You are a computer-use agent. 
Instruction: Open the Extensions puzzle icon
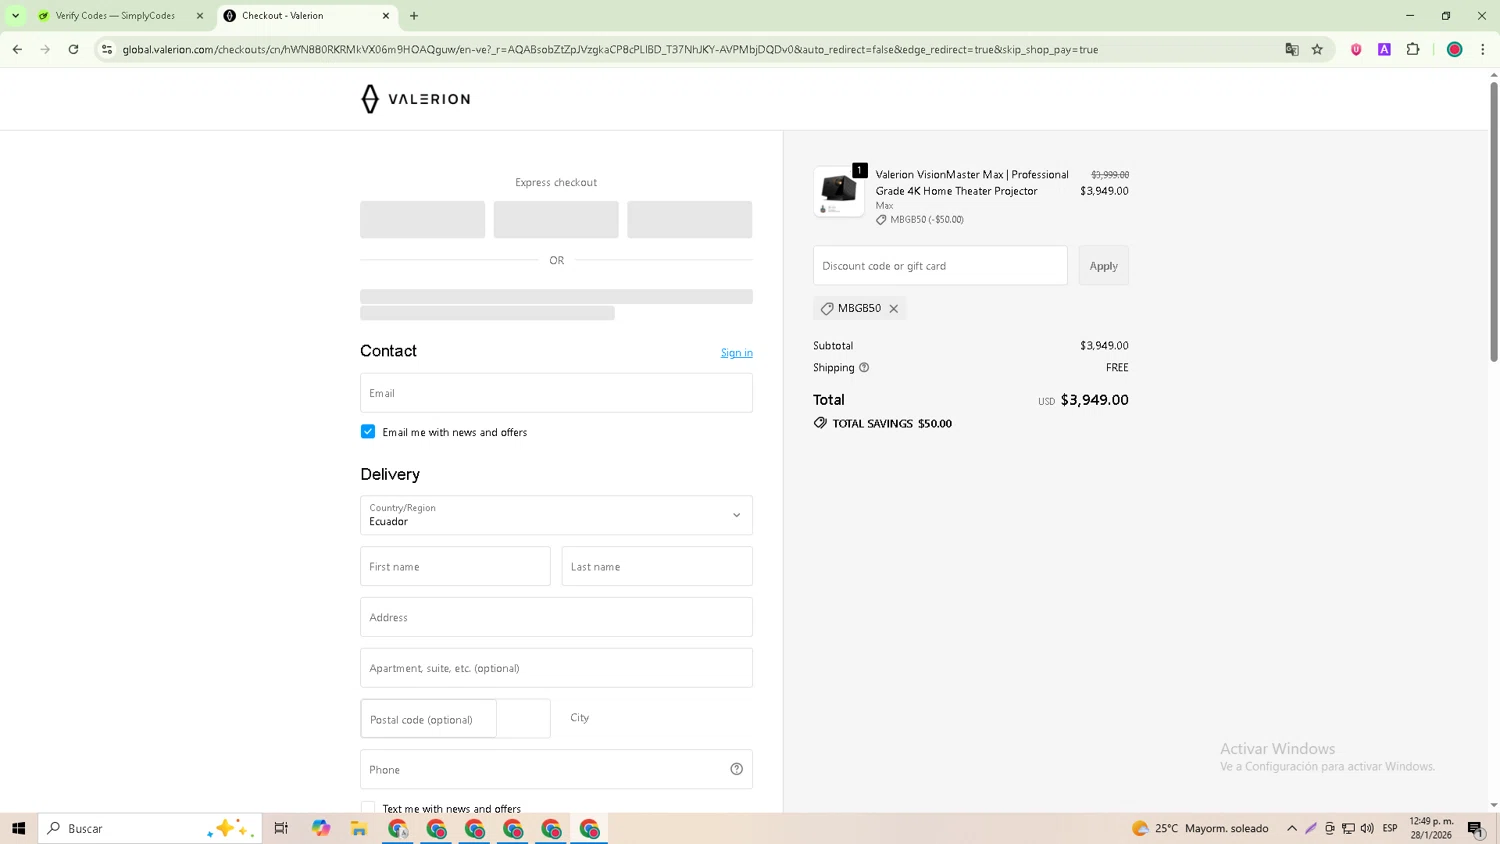click(x=1413, y=49)
